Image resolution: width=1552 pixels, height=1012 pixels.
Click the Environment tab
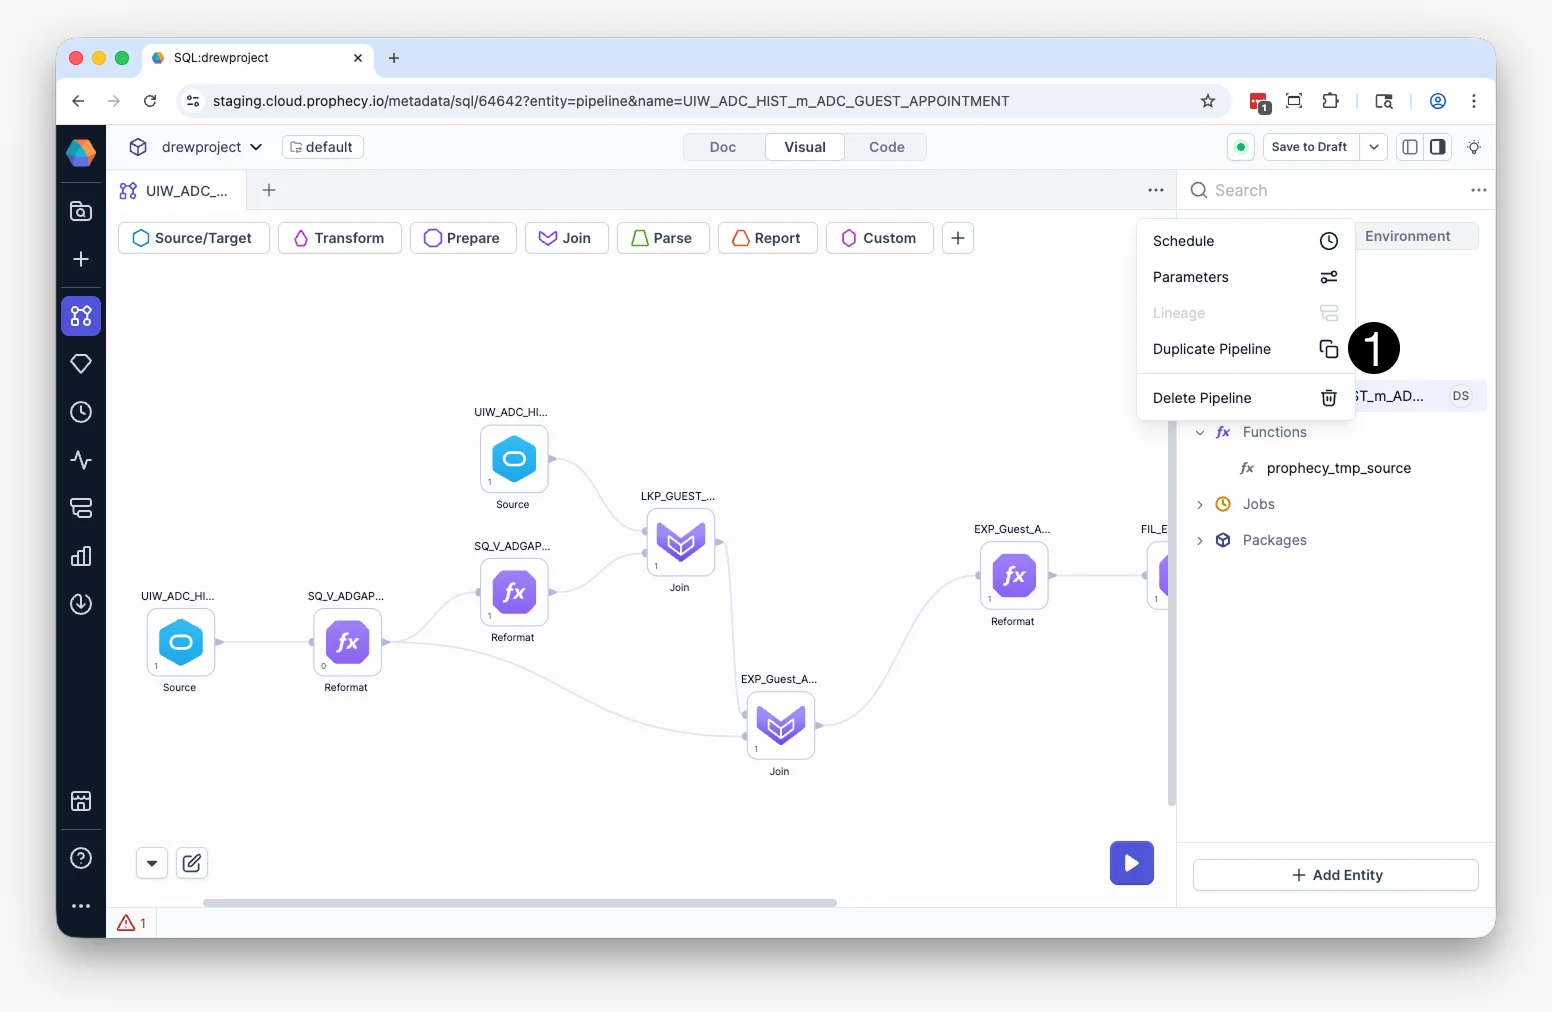pos(1407,236)
